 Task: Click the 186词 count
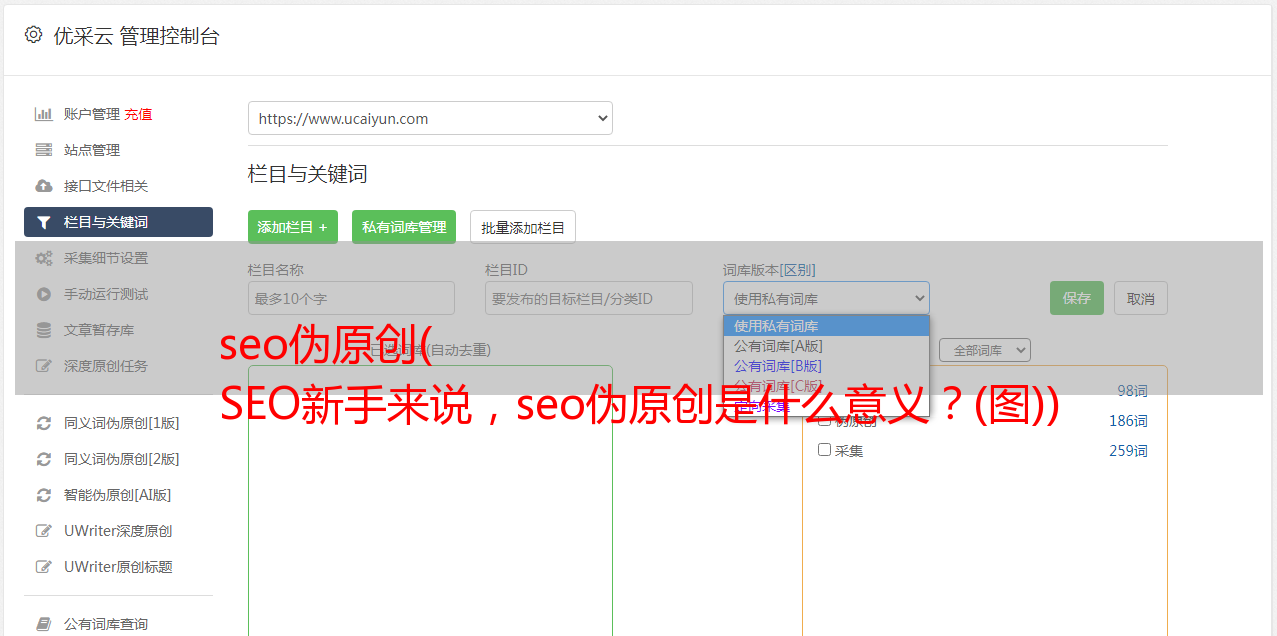[1128, 421]
